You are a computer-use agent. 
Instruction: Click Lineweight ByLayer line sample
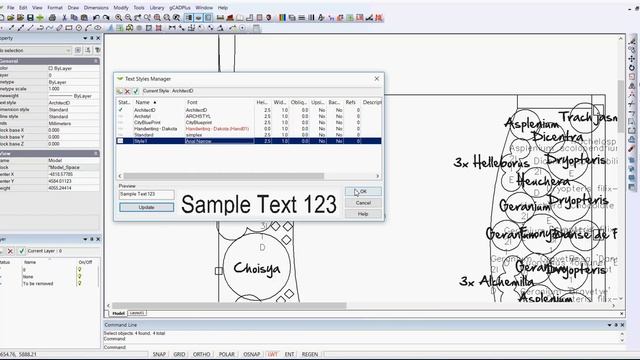(60, 96)
